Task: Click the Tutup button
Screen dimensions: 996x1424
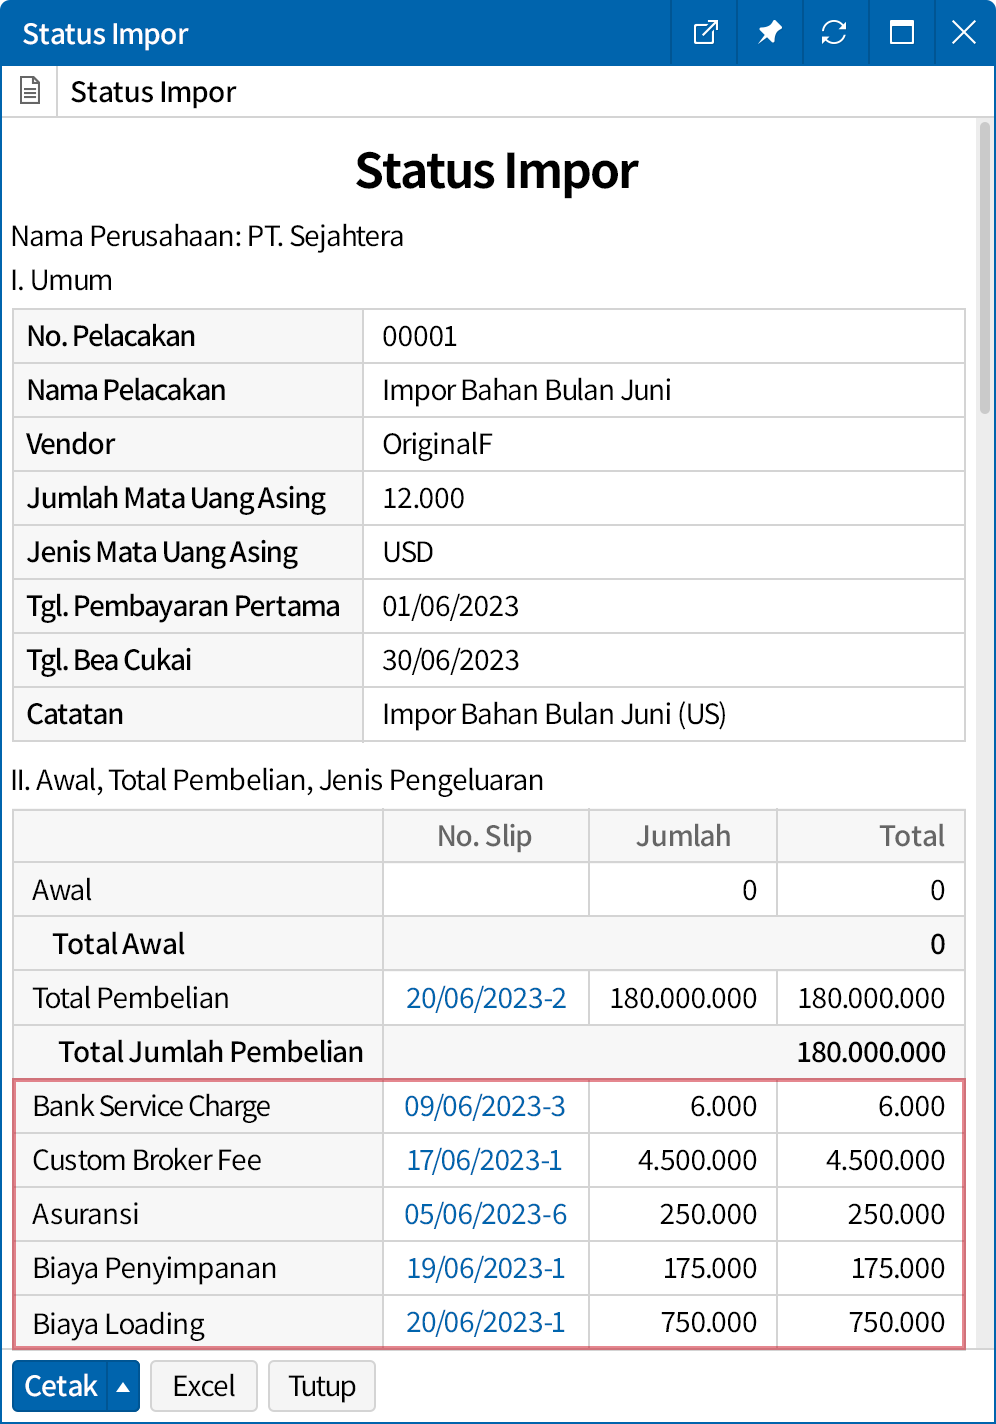Action: [x=322, y=1387]
